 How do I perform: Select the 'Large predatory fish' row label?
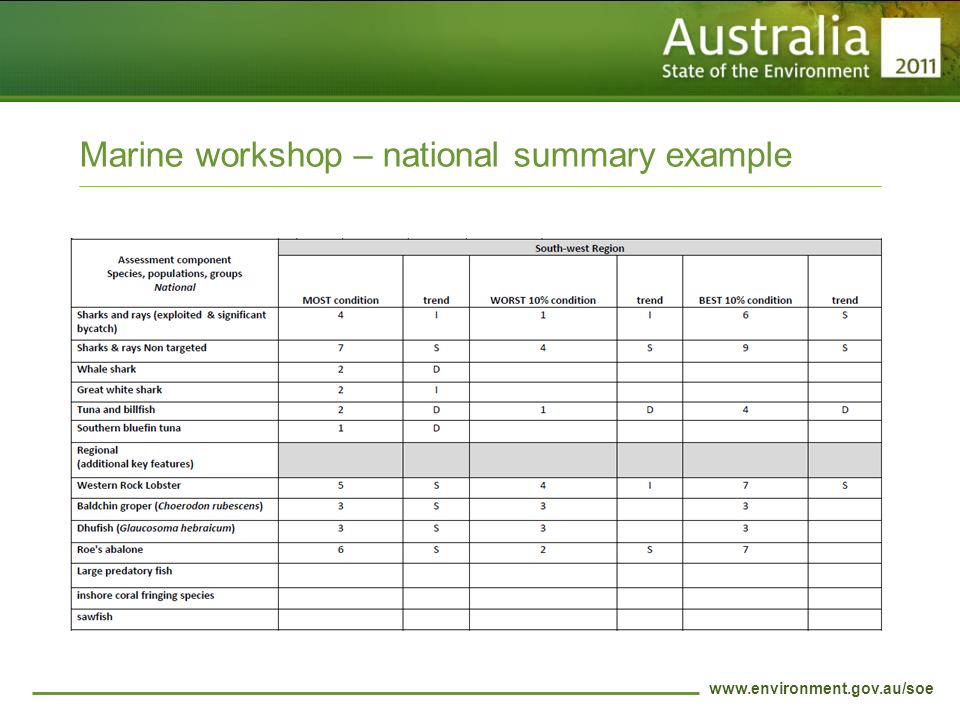[124, 571]
